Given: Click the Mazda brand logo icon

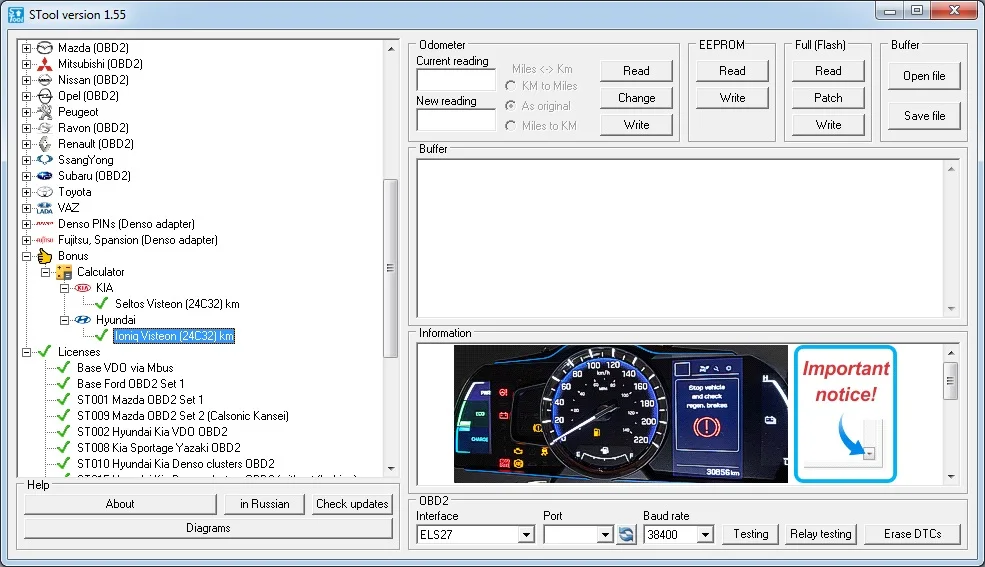Looking at the screenshot, I should coord(44,48).
